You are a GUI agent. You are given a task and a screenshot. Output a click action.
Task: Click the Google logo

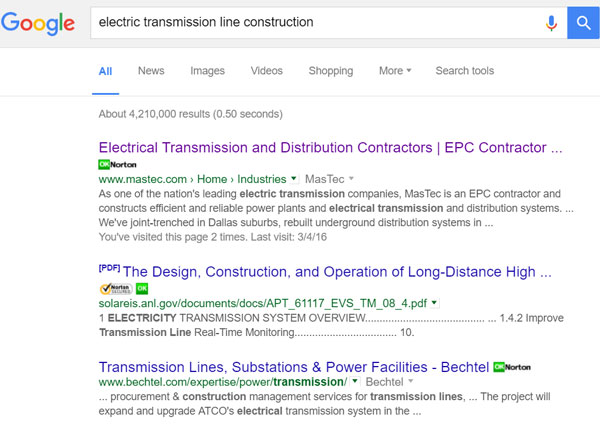tap(38, 23)
